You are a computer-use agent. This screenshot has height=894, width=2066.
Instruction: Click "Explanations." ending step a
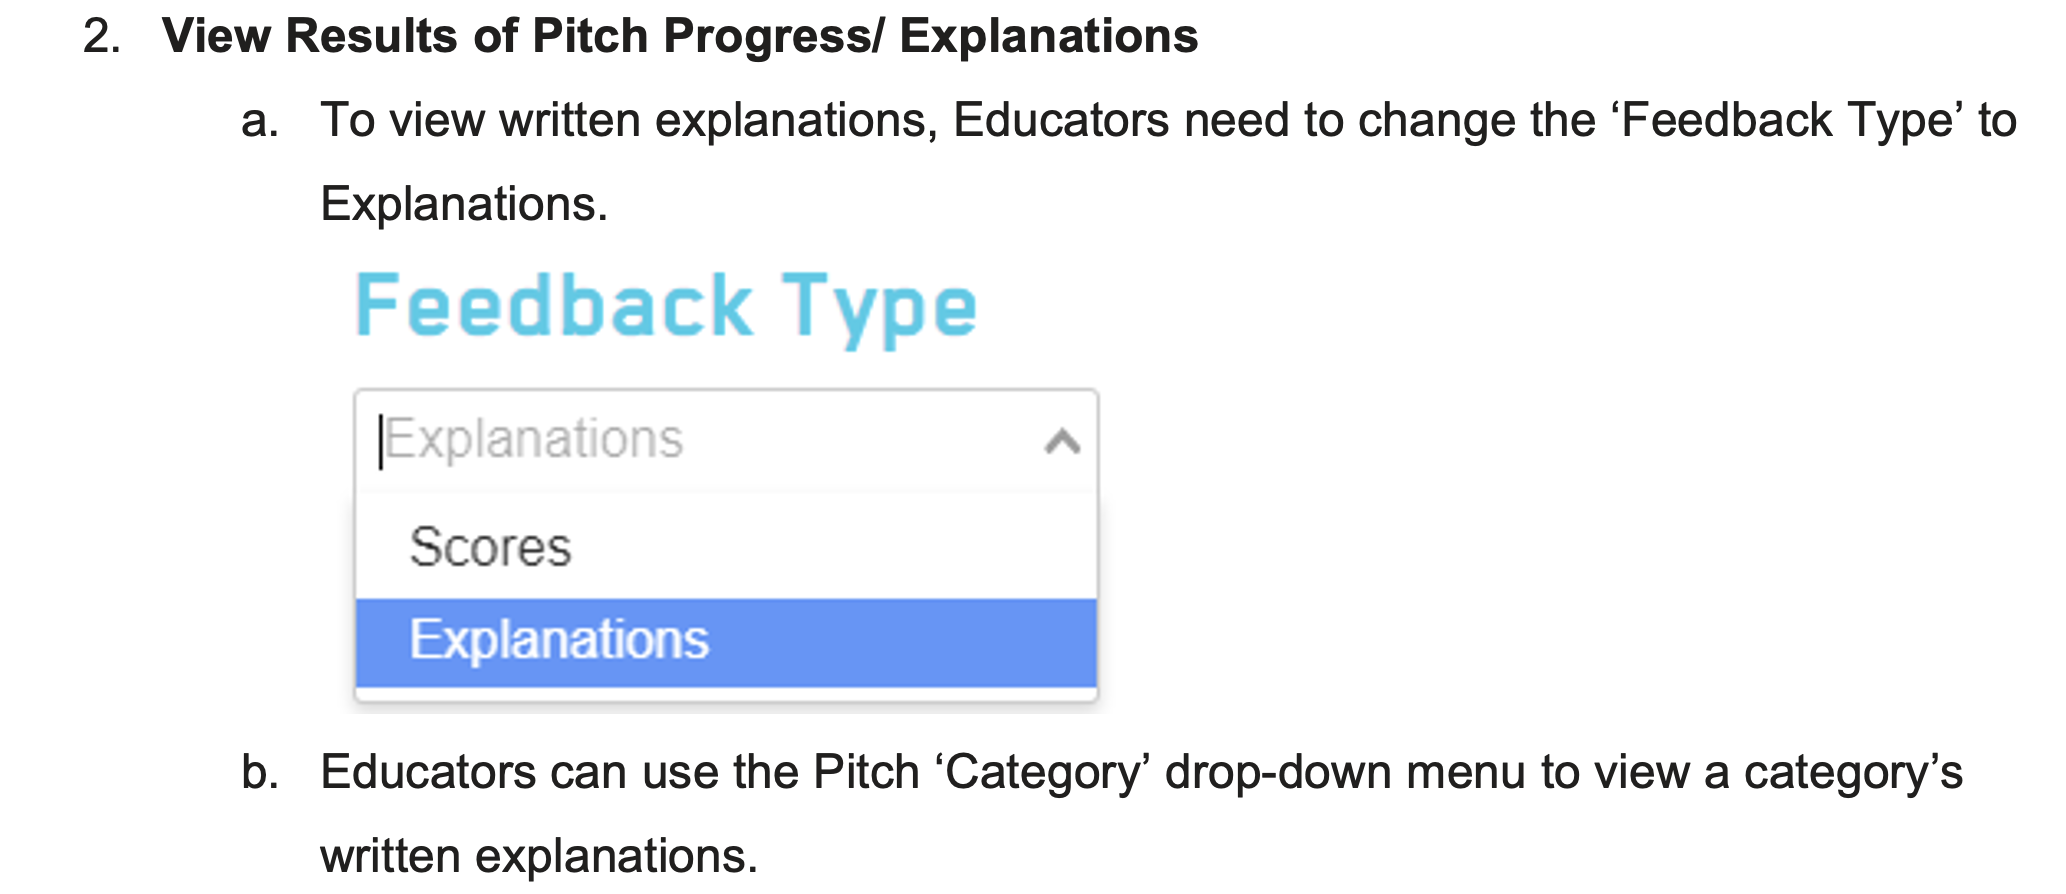[464, 204]
